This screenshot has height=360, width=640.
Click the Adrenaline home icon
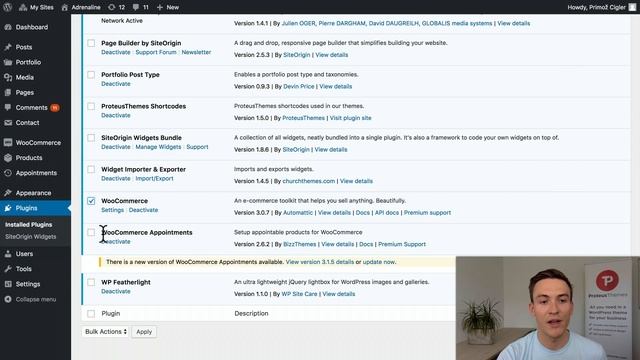pyautogui.click(x=64, y=7)
